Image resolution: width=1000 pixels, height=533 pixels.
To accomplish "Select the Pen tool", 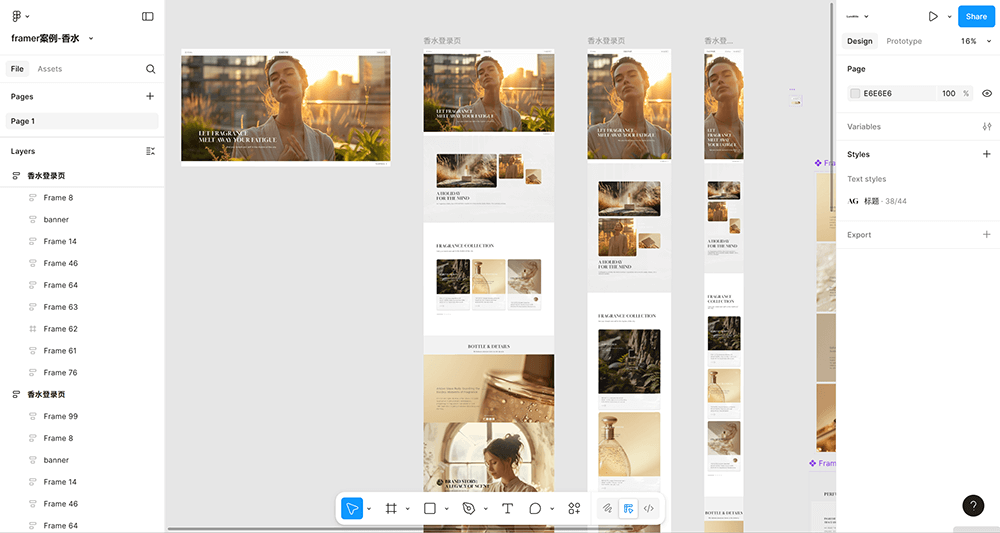I will 469,508.
